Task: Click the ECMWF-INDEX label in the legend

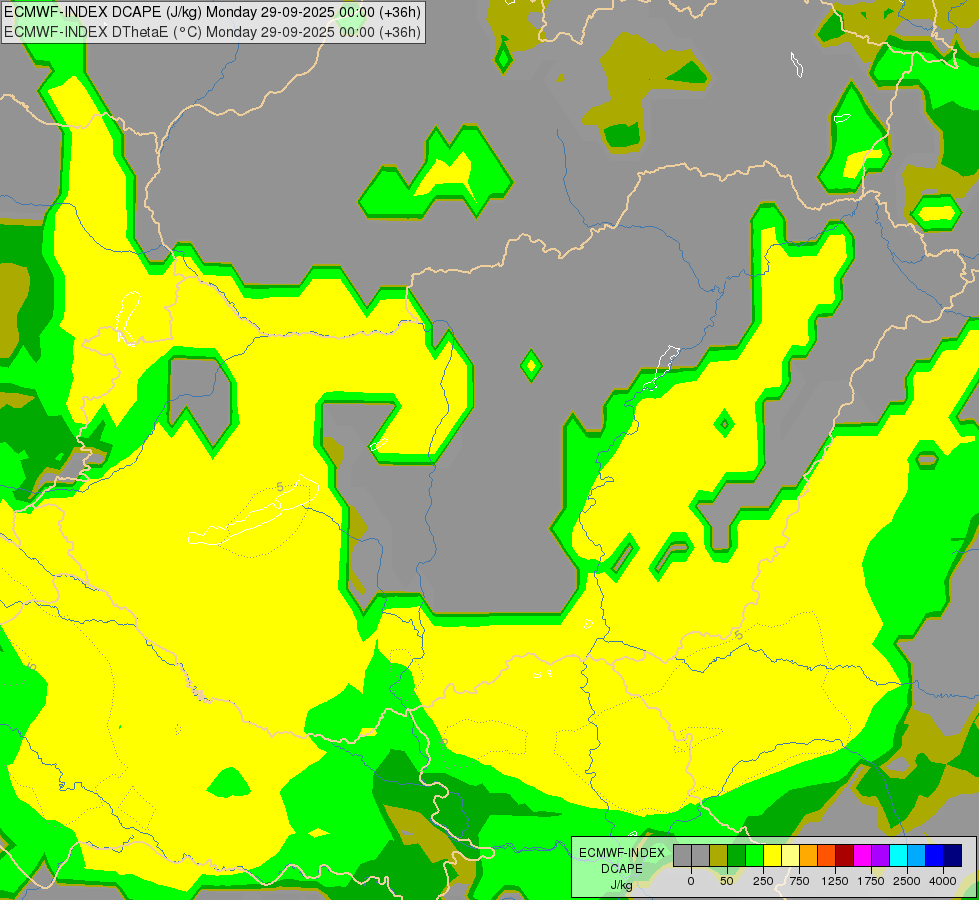Action: coord(621,853)
